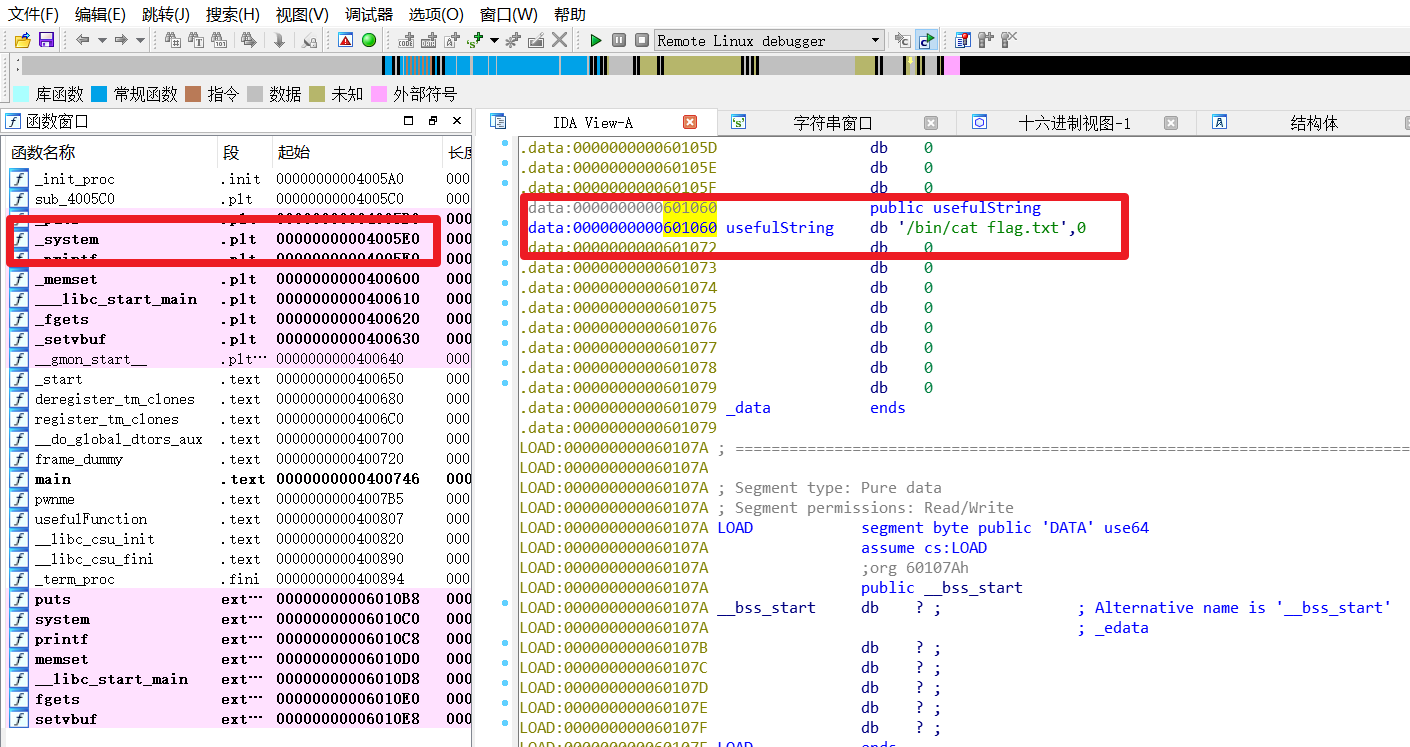Stop the debugged process
This screenshot has width=1410, height=747.
point(642,40)
